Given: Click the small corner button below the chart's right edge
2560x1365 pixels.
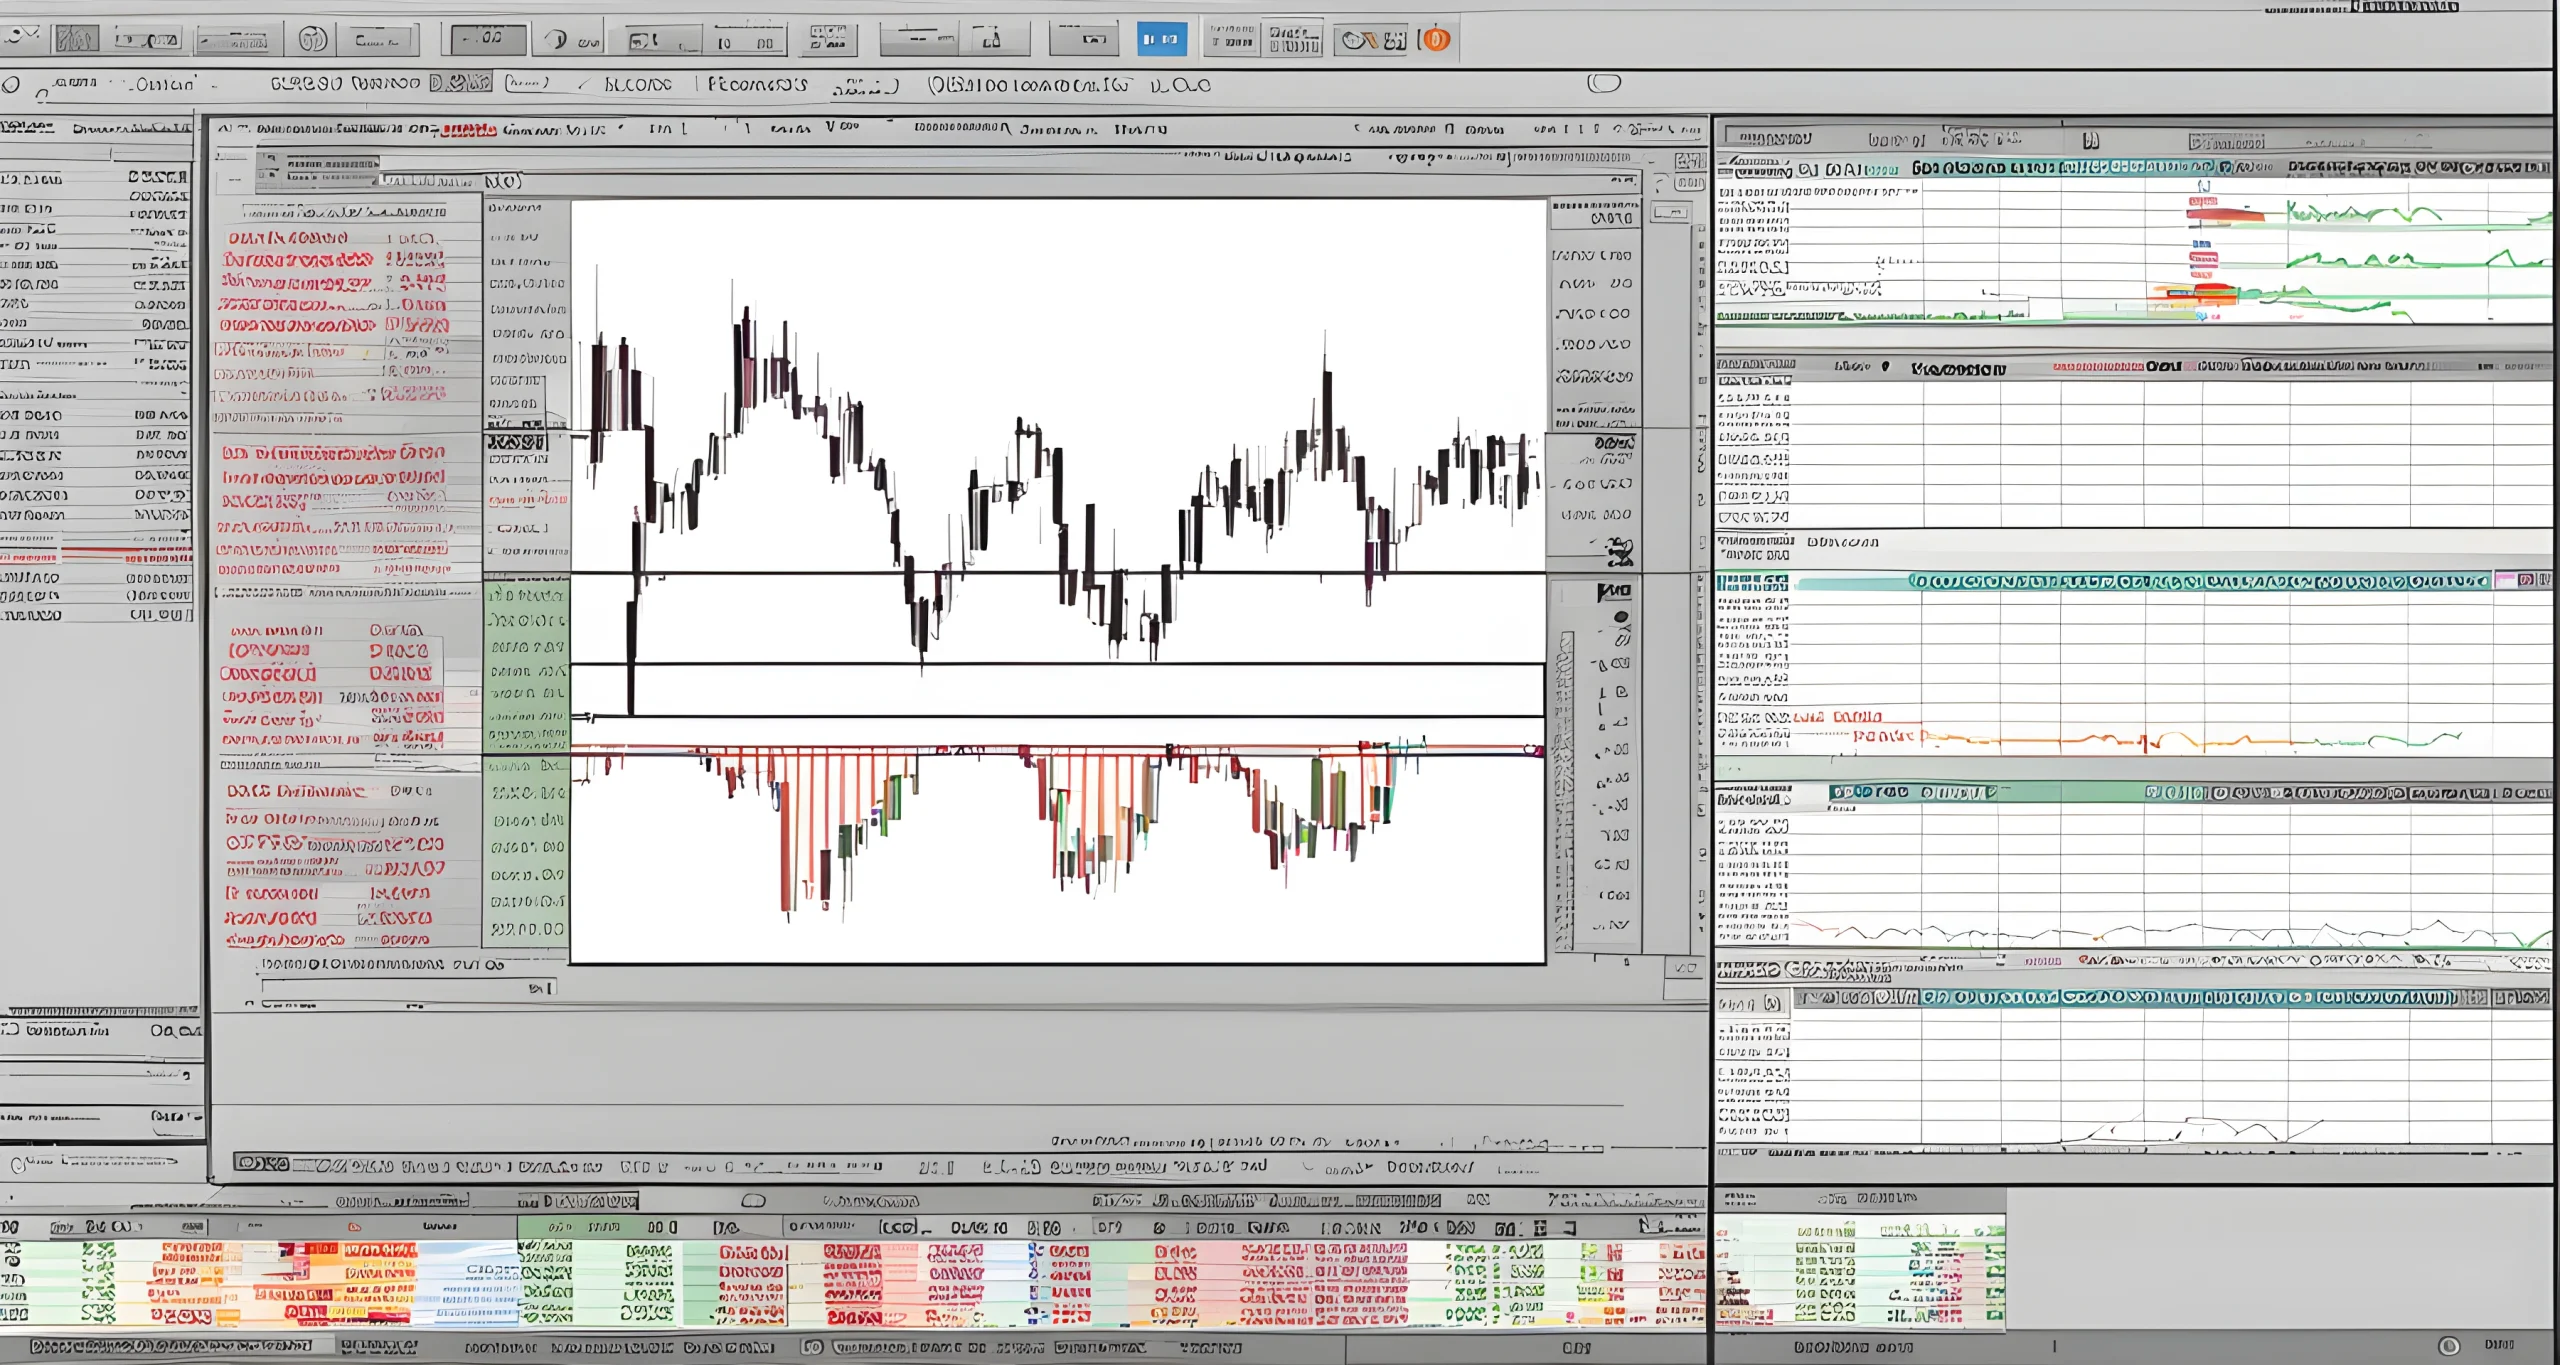Looking at the screenshot, I should click(1685, 969).
